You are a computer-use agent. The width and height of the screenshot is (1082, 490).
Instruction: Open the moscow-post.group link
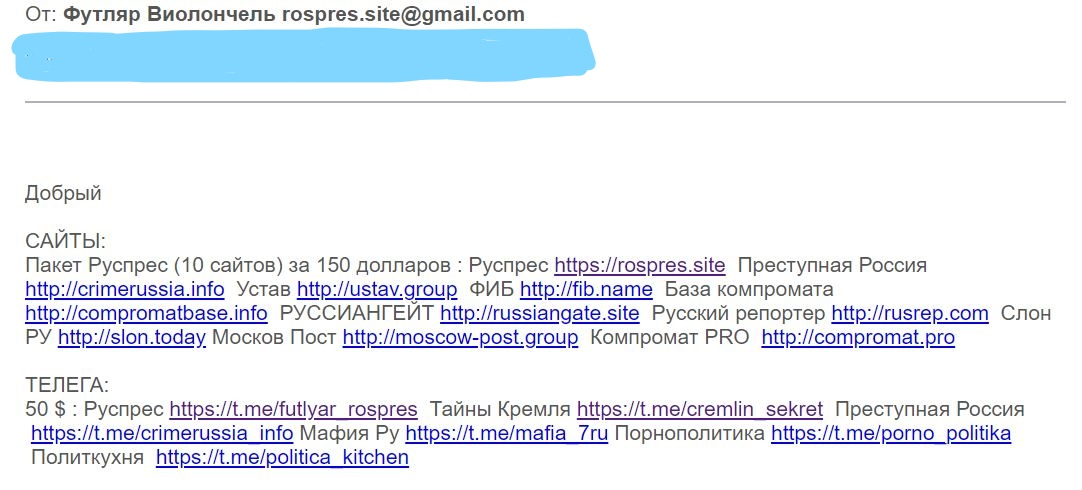coord(460,337)
